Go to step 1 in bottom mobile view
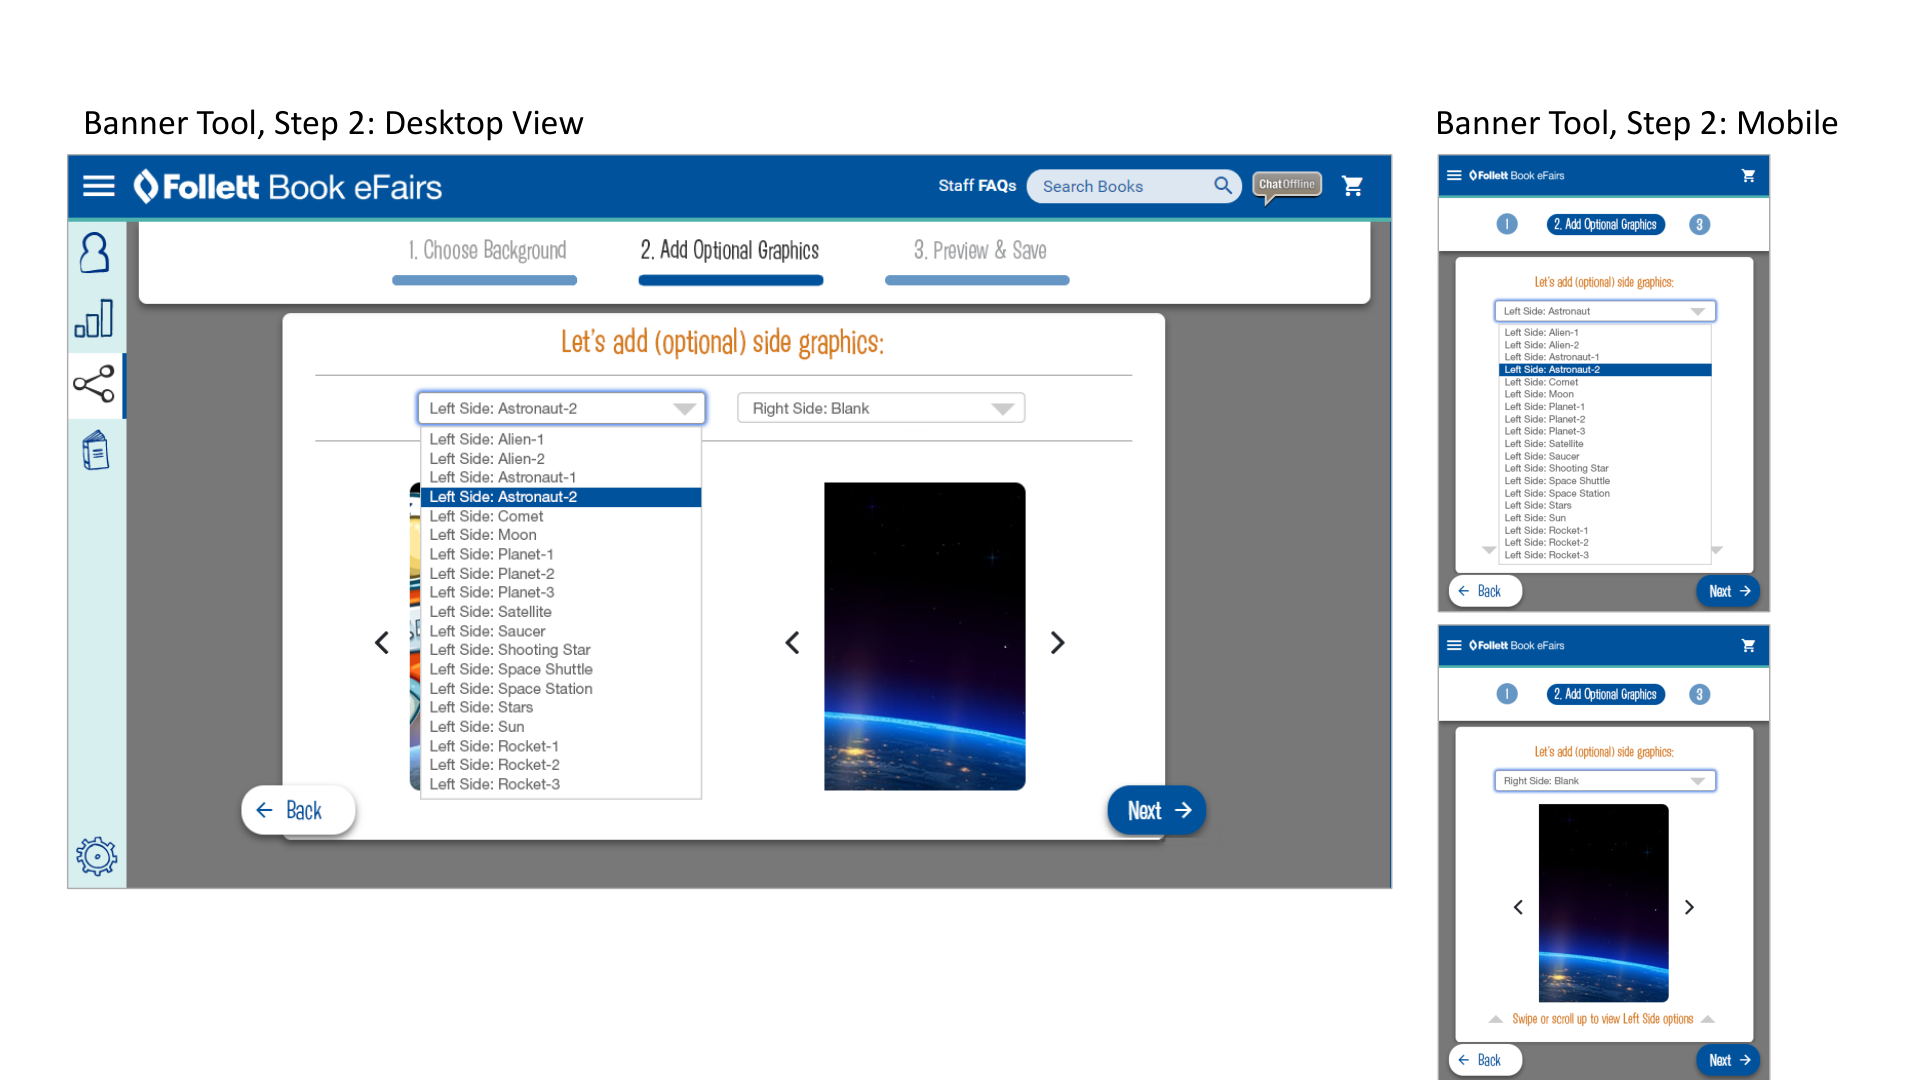This screenshot has height=1080, width=1920. (1507, 694)
